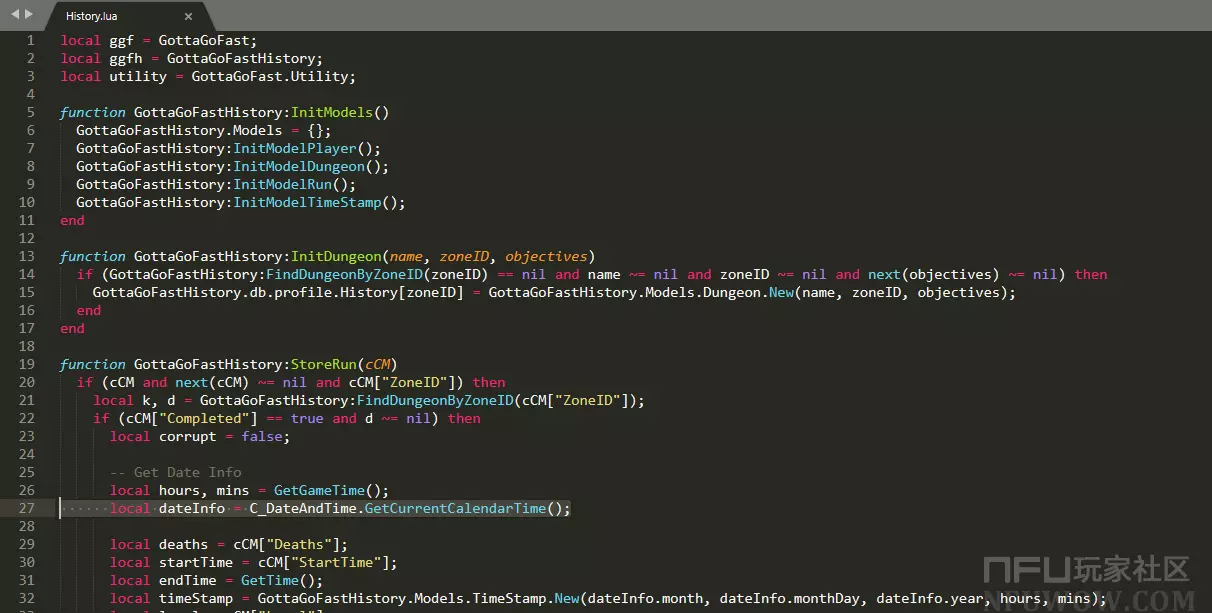Image resolution: width=1212 pixels, height=613 pixels.
Task: Click line number 19 in the gutter
Action: (26, 364)
